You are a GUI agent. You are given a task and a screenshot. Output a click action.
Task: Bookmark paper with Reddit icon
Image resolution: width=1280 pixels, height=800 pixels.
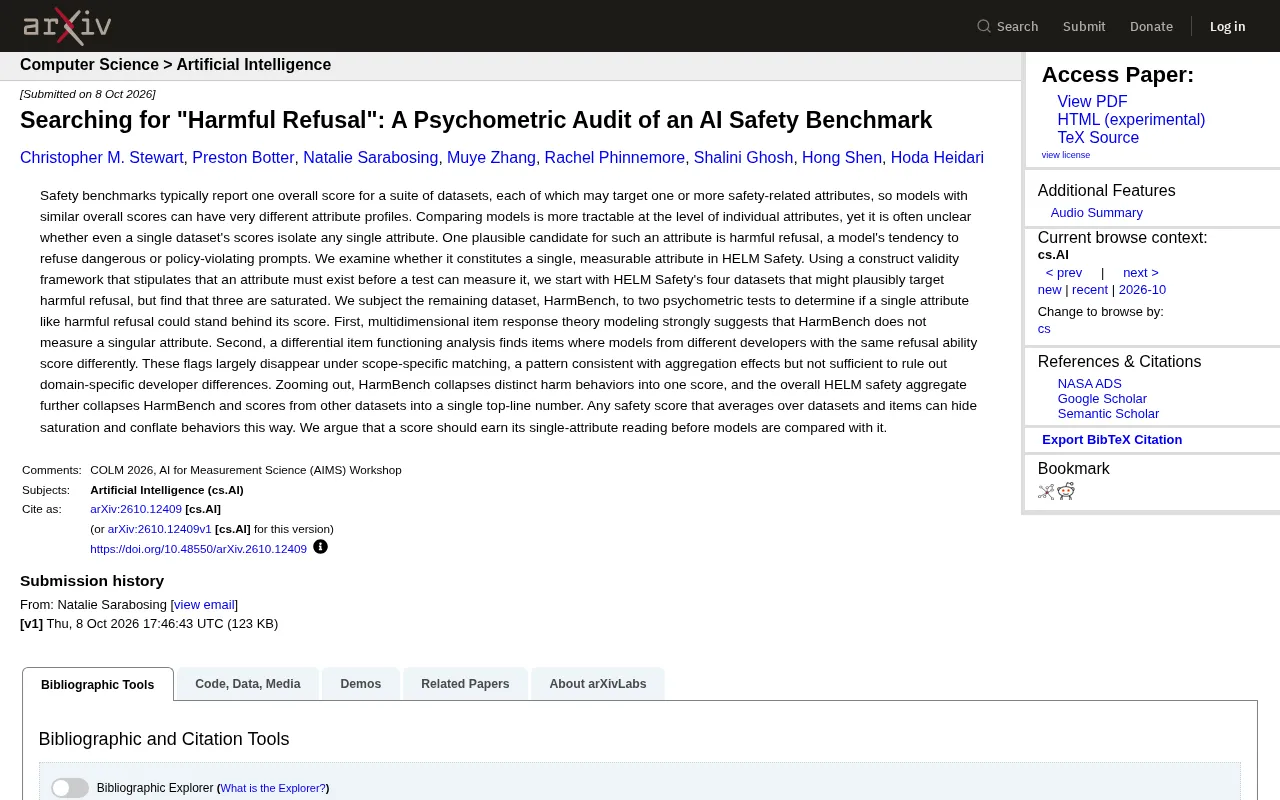(1066, 491)
